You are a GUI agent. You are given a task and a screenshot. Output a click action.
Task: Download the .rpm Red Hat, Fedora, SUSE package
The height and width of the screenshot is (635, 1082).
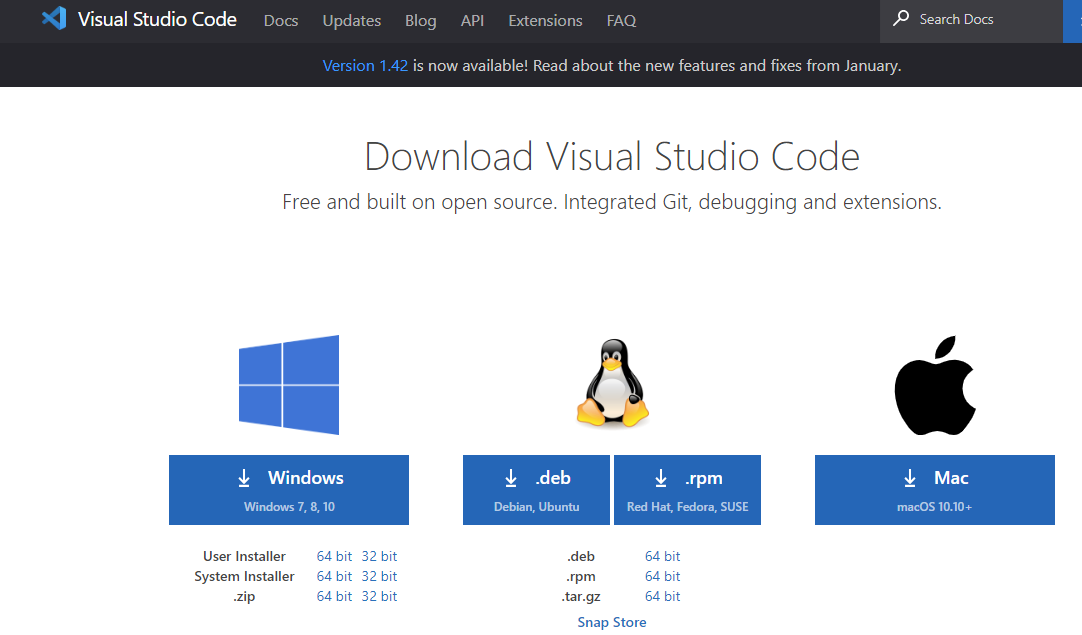tap(687, 490)
